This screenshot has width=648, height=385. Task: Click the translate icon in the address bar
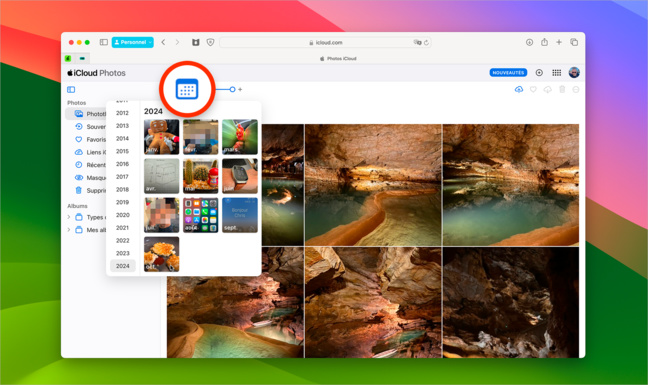click(417, 43)
